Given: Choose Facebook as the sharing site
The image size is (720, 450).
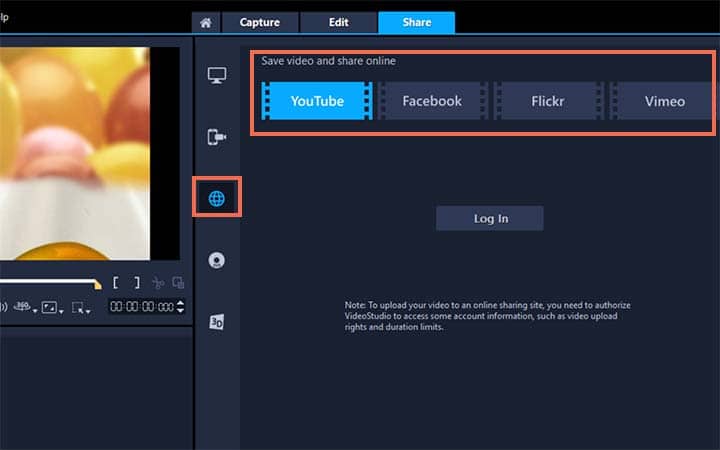Looking at the screenshot, I should (432, 101).
